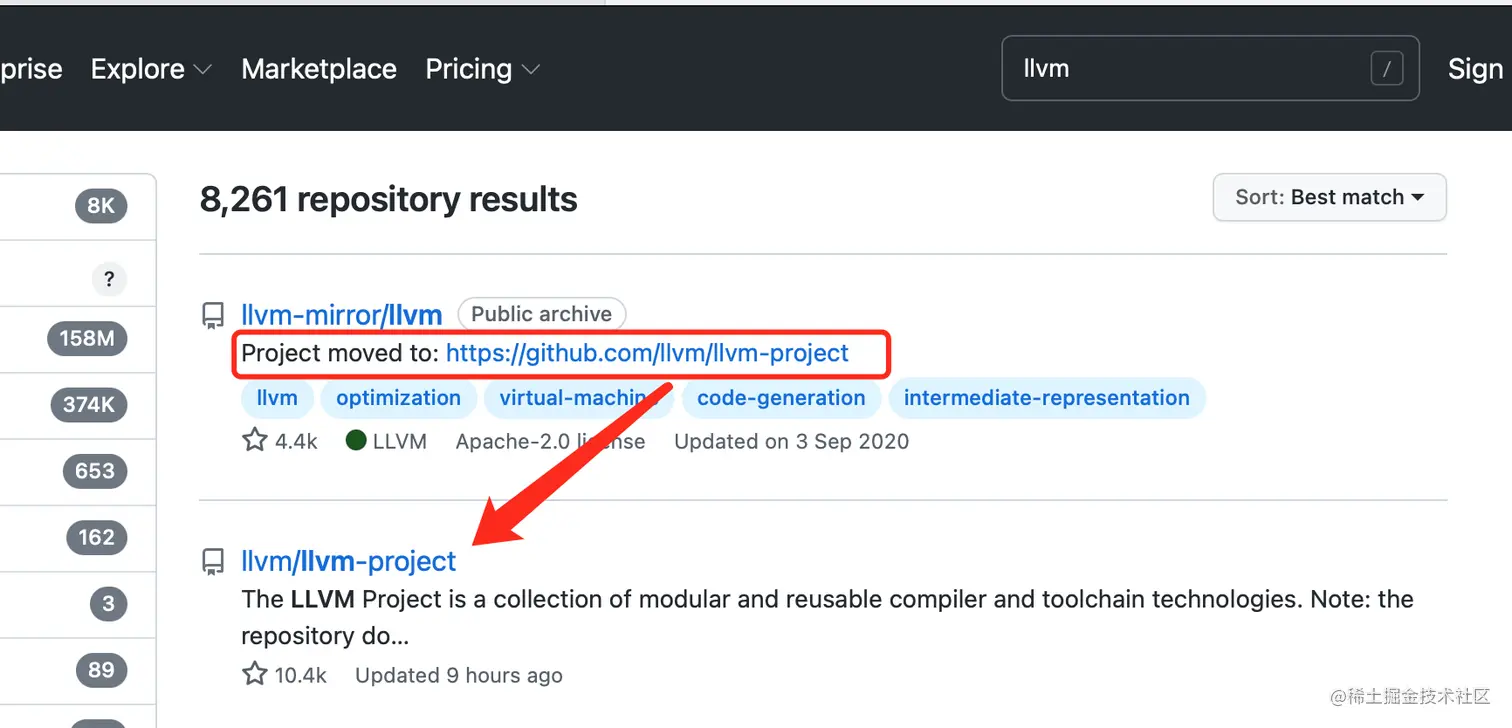This screenshot has width=1512, height=728.
Task: Open the Marketplace menu item
Action: [x=318, y=69]
